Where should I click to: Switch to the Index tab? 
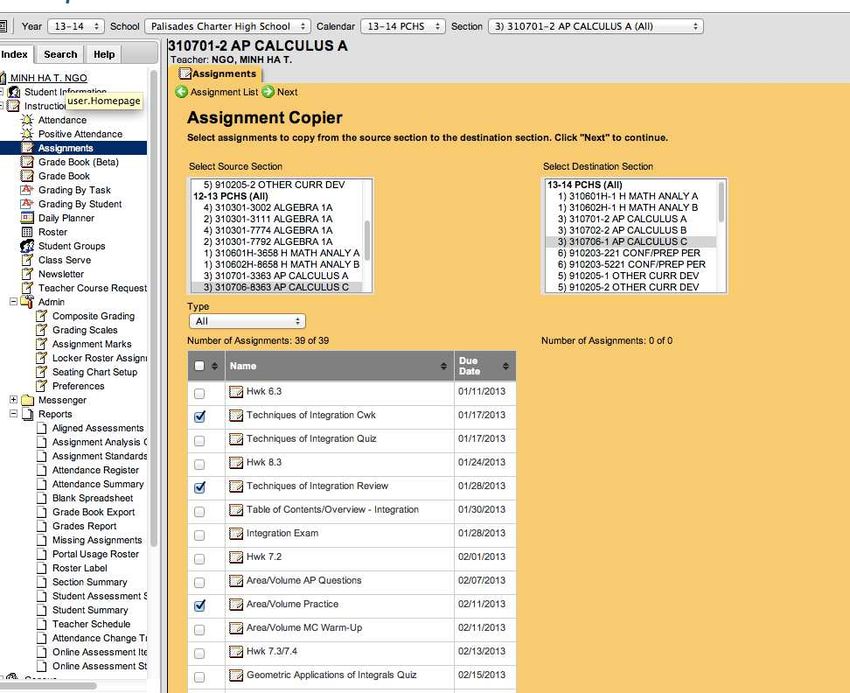(x=15, y=54)
